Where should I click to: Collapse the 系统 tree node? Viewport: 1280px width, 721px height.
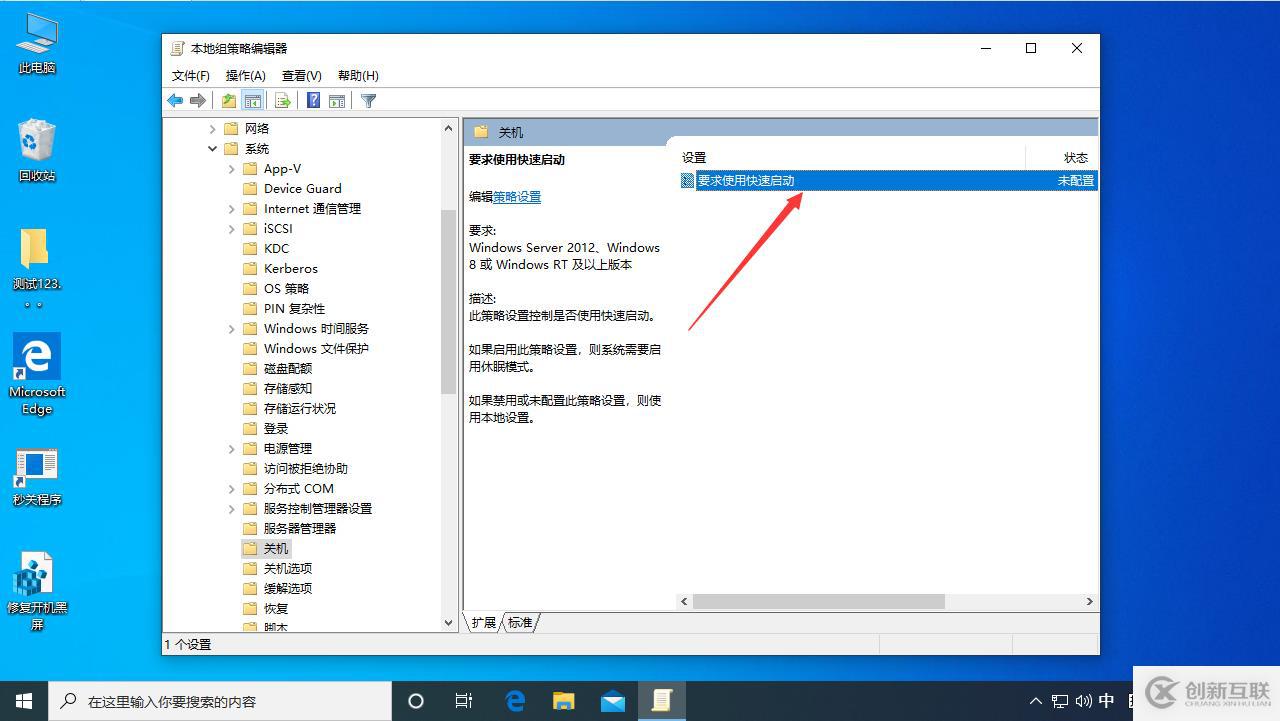tap(212, 149)
